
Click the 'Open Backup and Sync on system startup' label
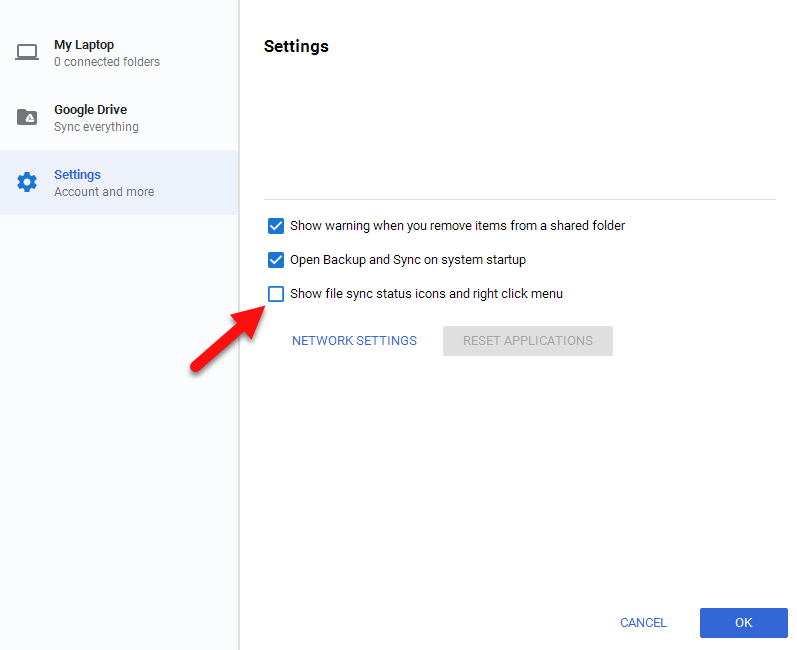point(408,260)
